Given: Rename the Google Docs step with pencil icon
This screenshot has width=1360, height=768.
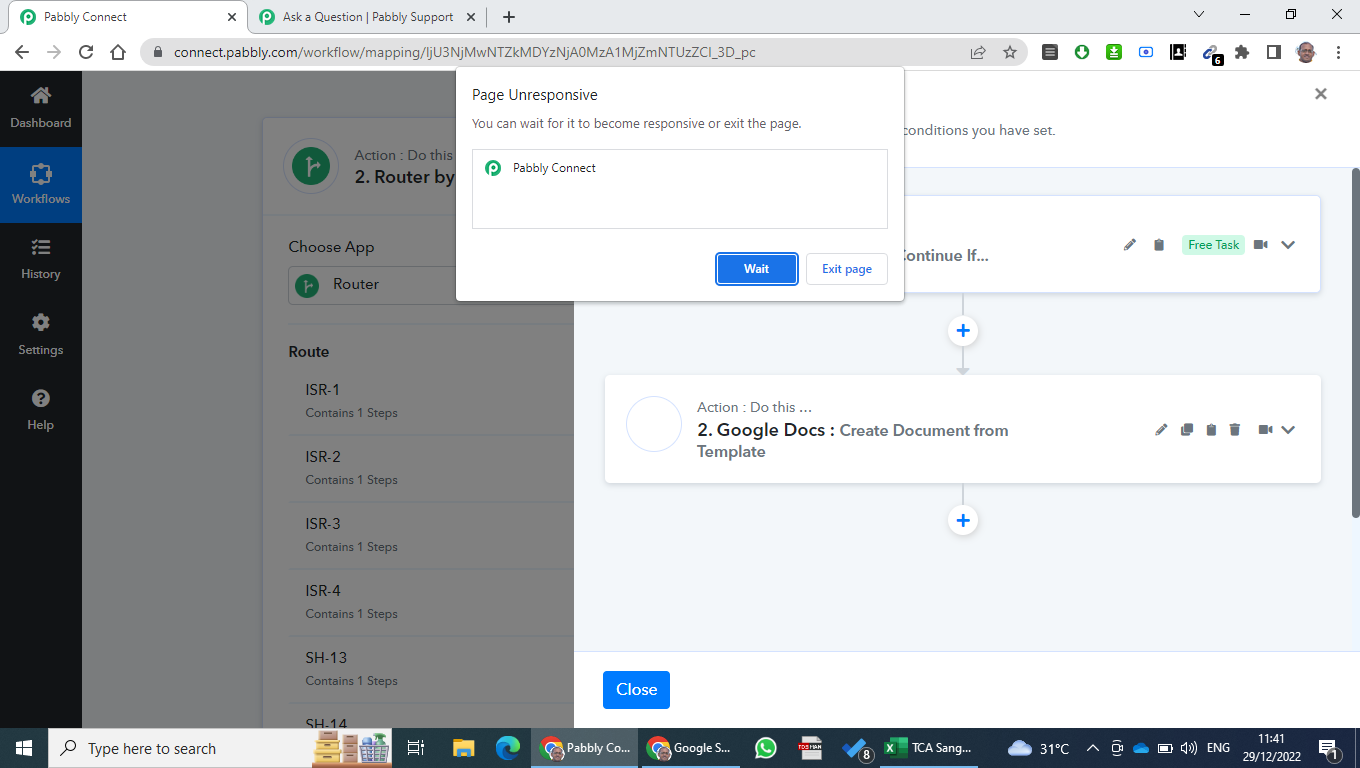Looking at the screenshot, I should pyautogui.click(x=1161, y=430).
